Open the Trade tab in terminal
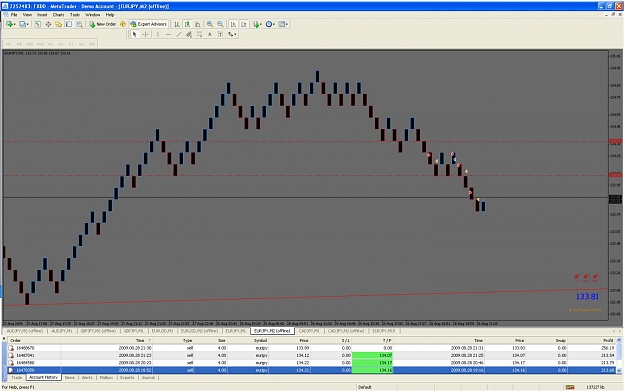Image resolution: width=625 pixels, height=392 pixels. [16, 377]
